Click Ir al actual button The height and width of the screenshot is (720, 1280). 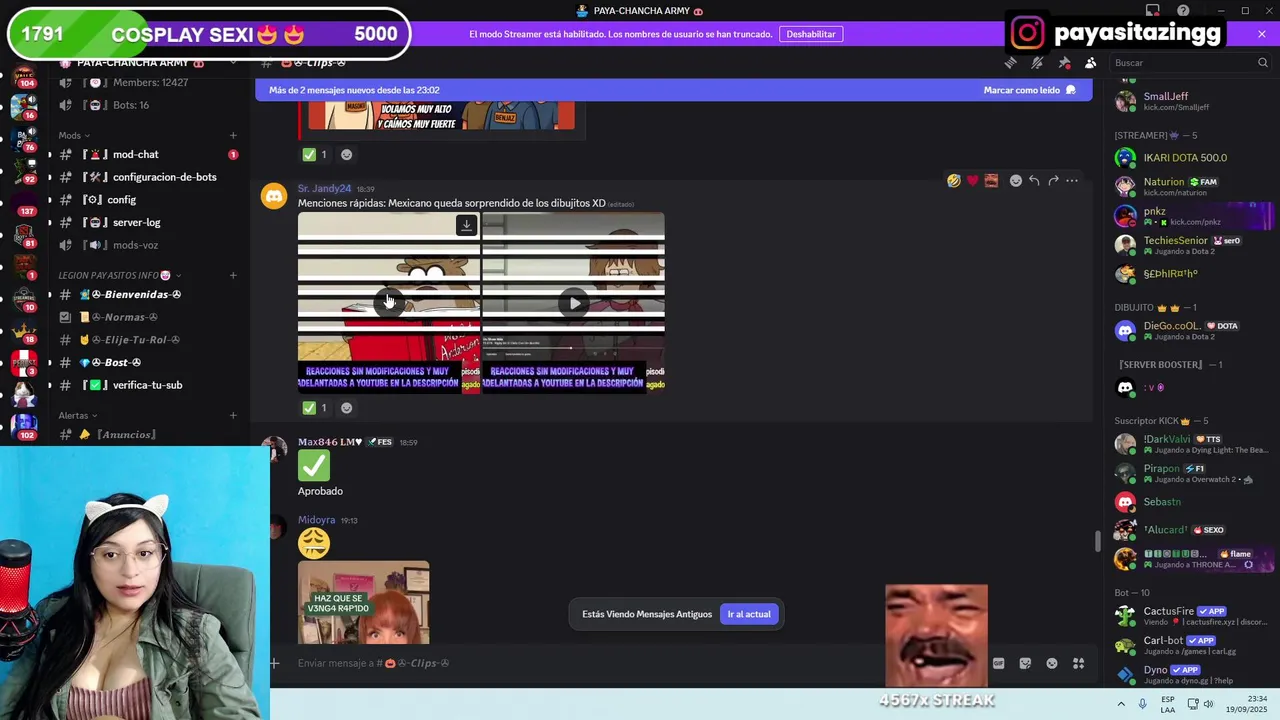coord(749,614)
